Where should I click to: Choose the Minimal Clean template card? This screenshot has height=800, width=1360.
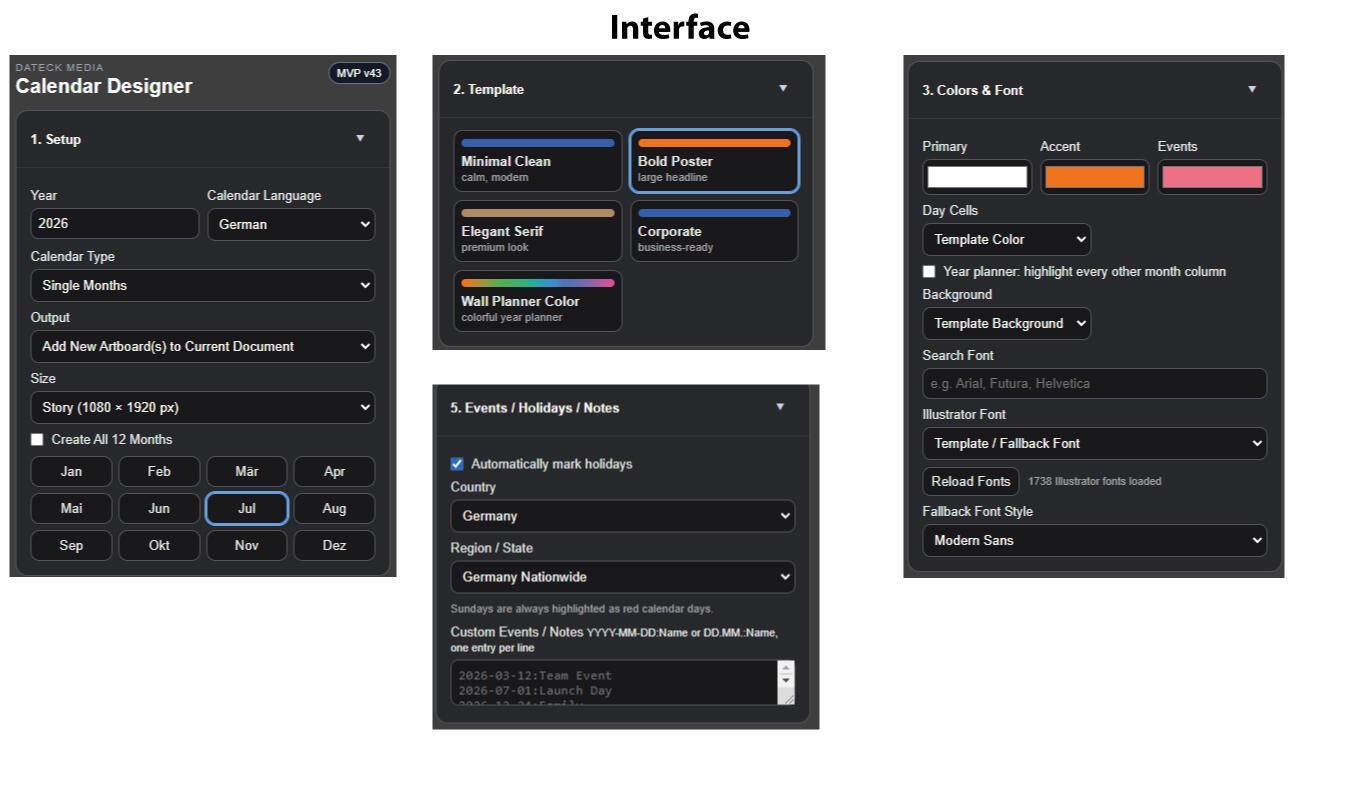coord(538,161)
